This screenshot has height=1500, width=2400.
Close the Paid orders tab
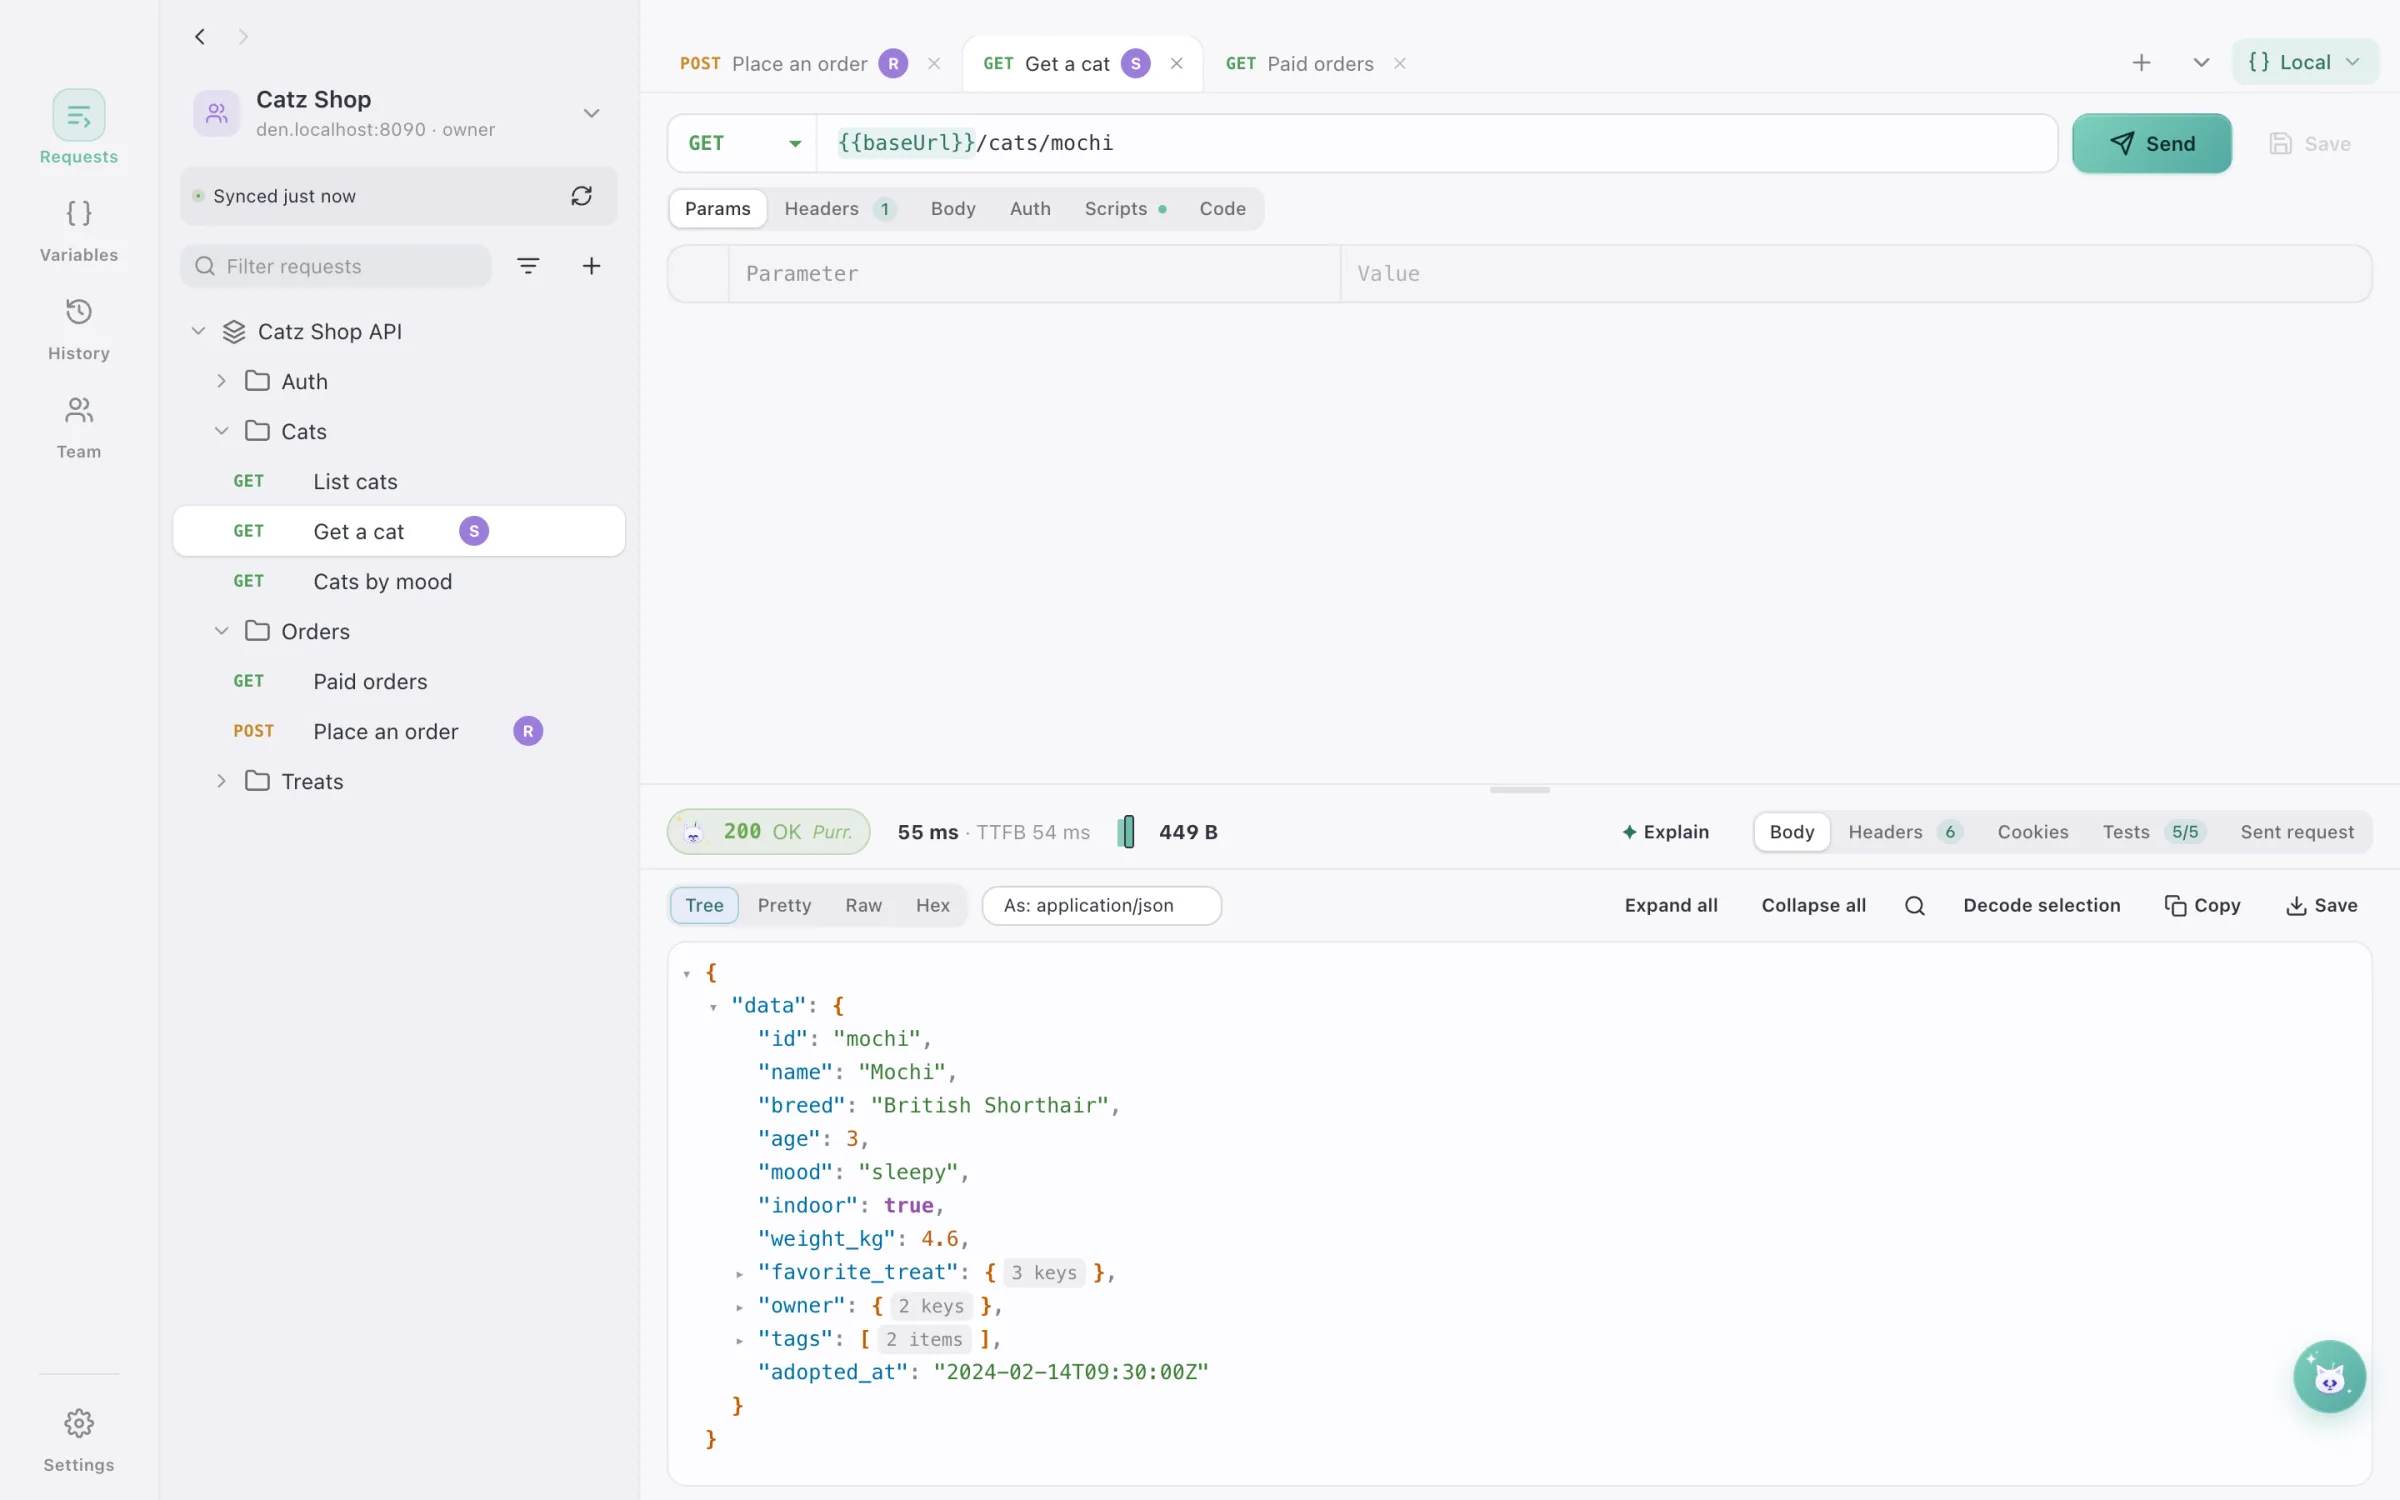(1400, 63)
